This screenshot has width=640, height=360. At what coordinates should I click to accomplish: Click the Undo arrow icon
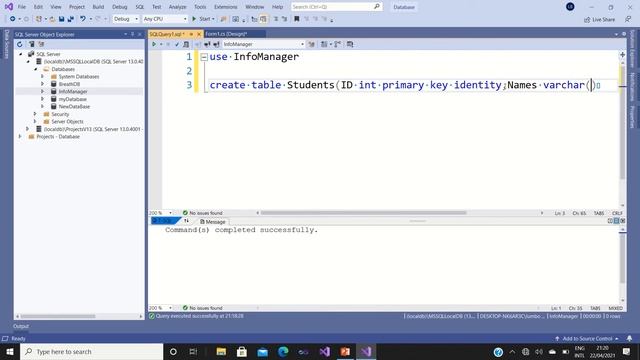pos(83,19)
